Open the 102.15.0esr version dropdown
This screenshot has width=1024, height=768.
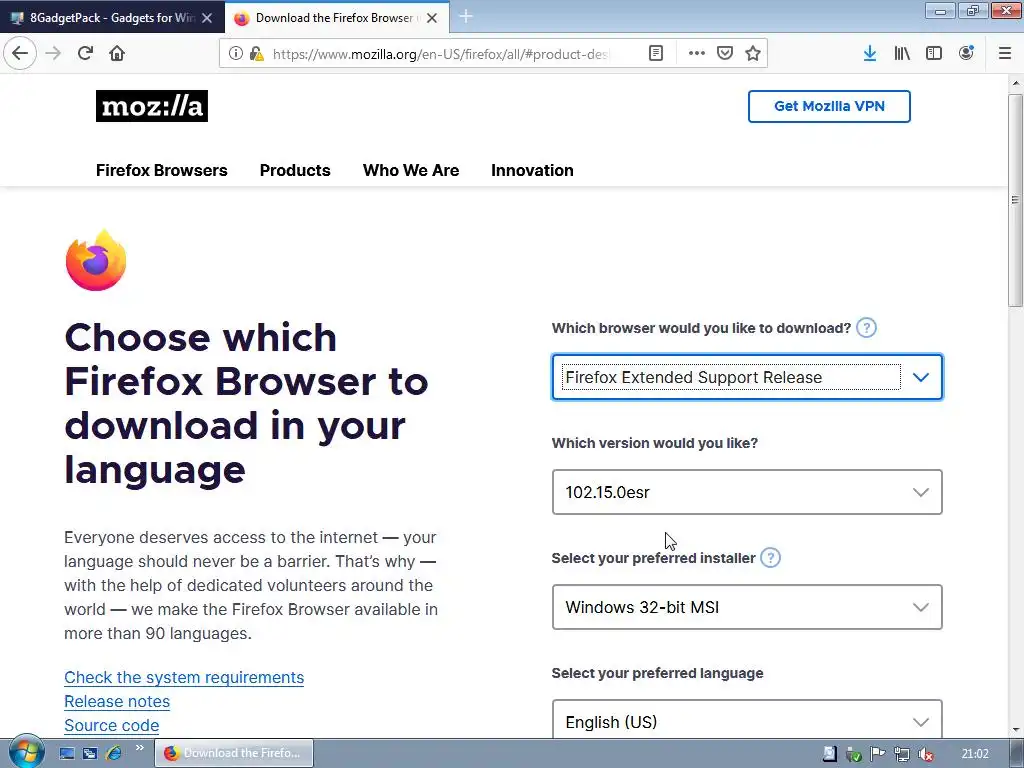[747, 492]
